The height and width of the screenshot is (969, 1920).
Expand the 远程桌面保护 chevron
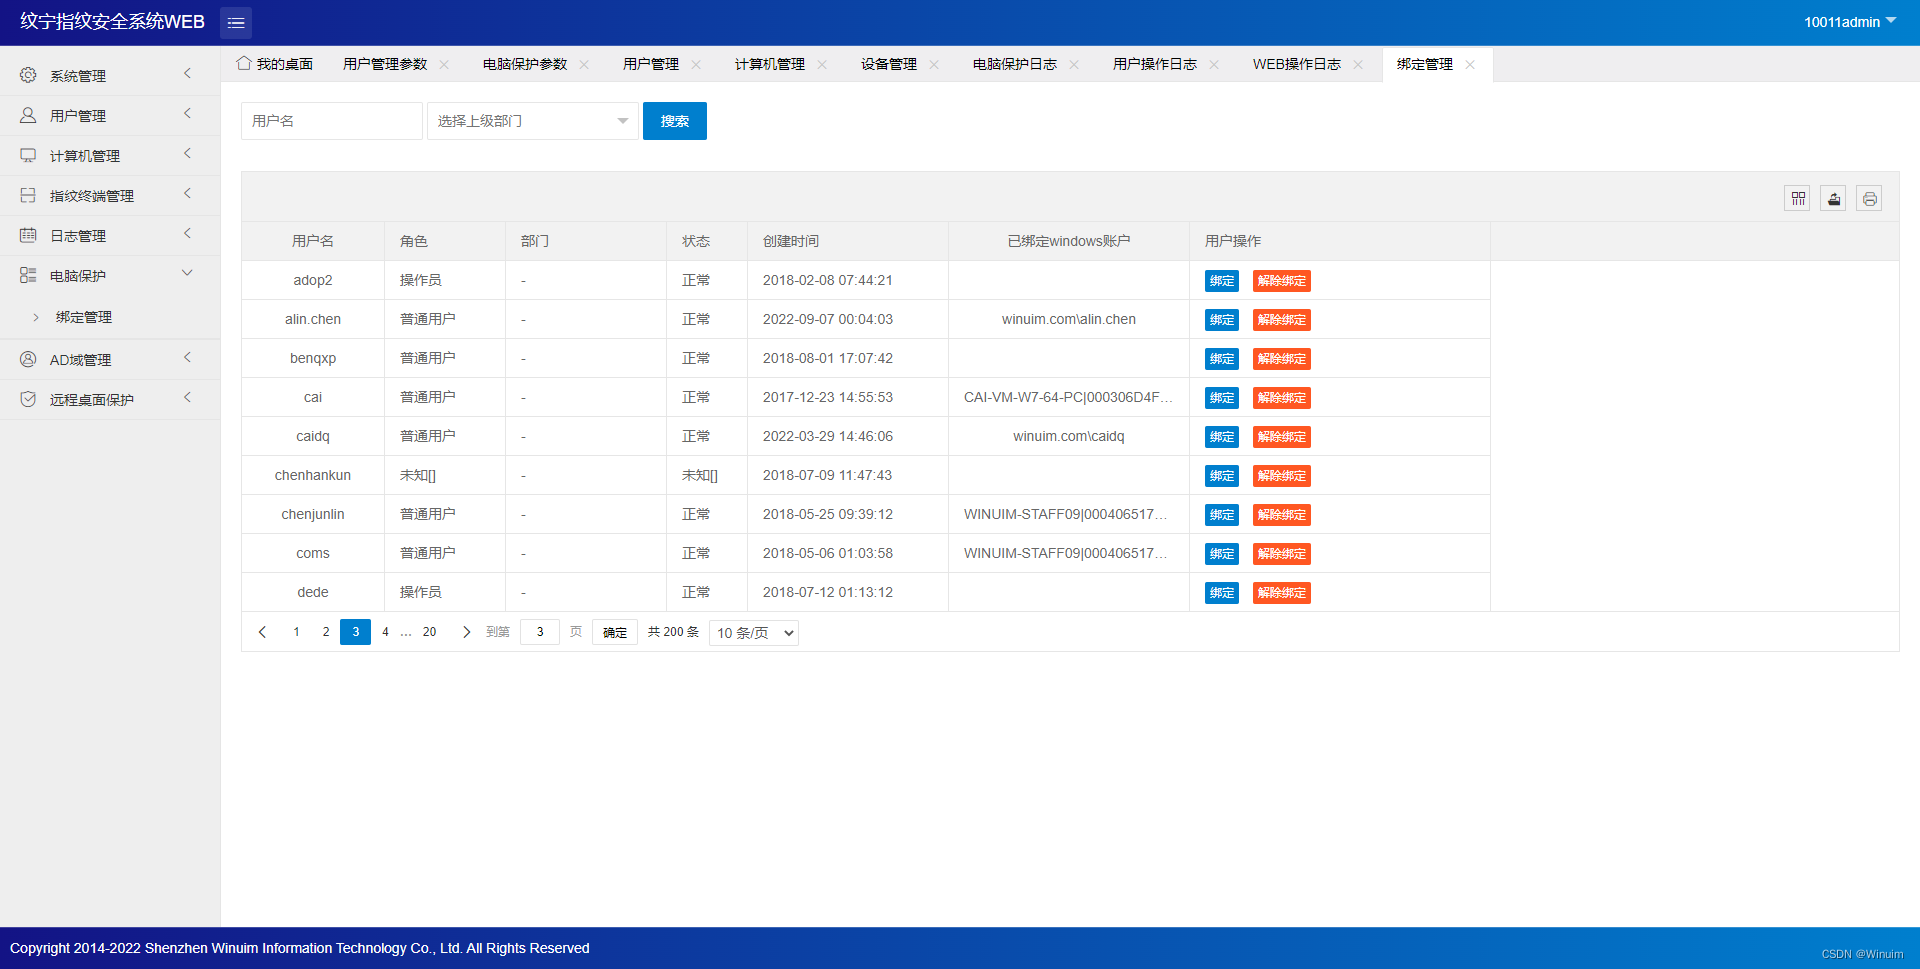[187, 398]
